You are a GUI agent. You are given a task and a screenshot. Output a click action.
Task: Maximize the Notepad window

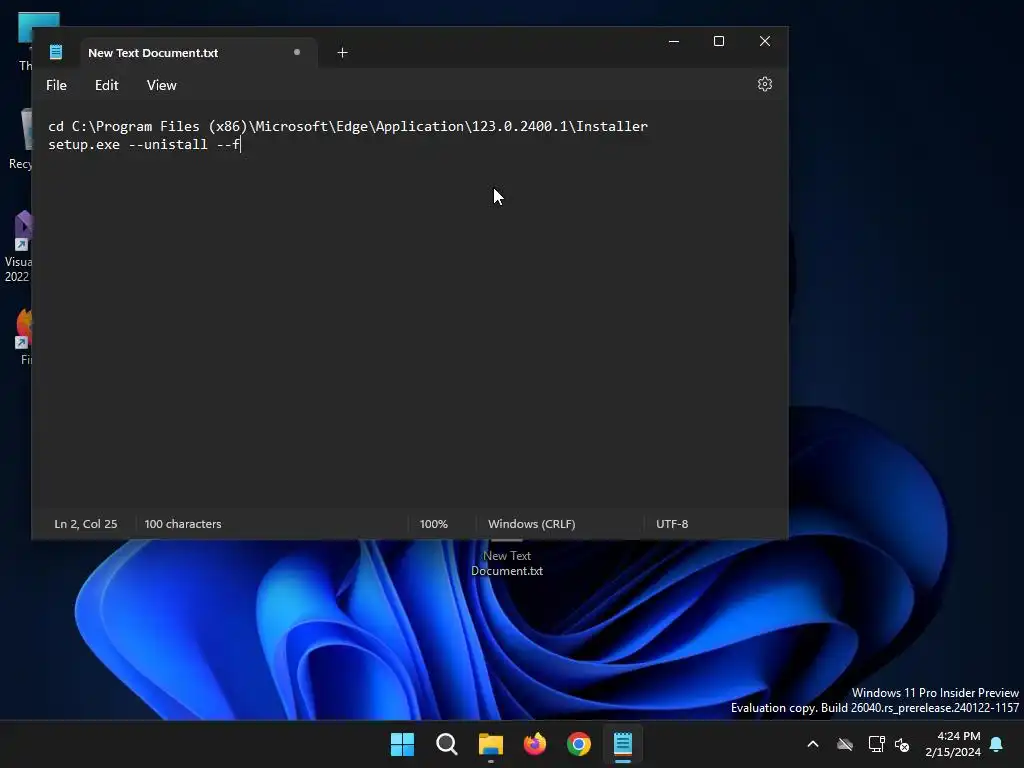[x=719, y=41]
